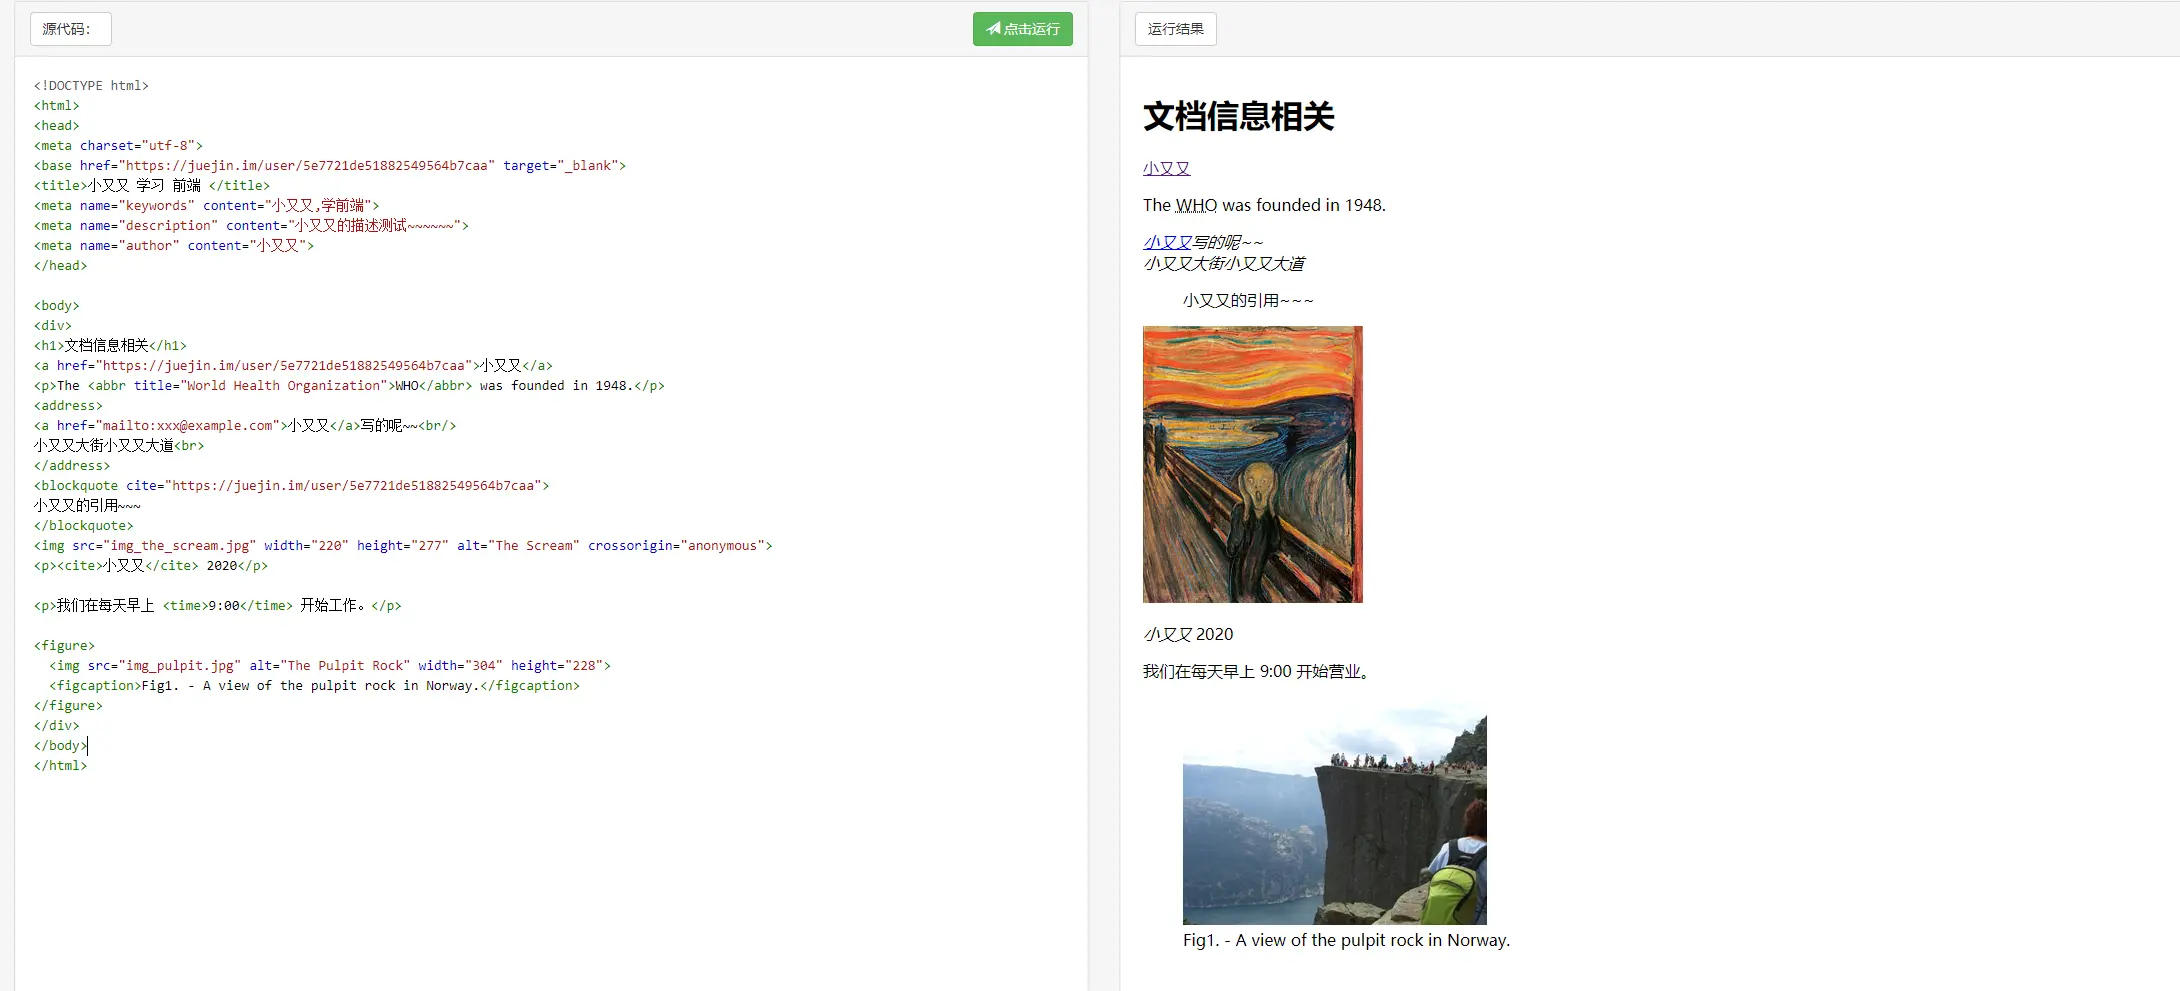Viewport: 2180px width, 991px height.
Task: Open the 小又又 mailto link in the address
Action: 1167,242
